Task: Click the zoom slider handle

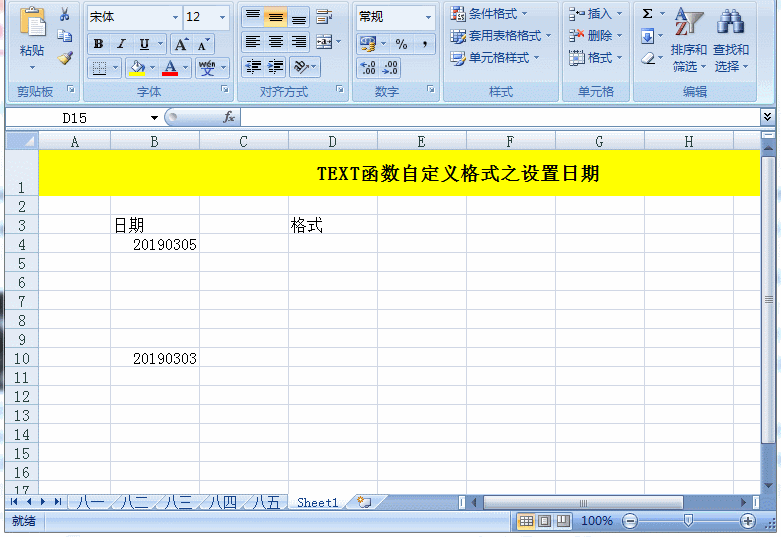Action: [688, 521]
